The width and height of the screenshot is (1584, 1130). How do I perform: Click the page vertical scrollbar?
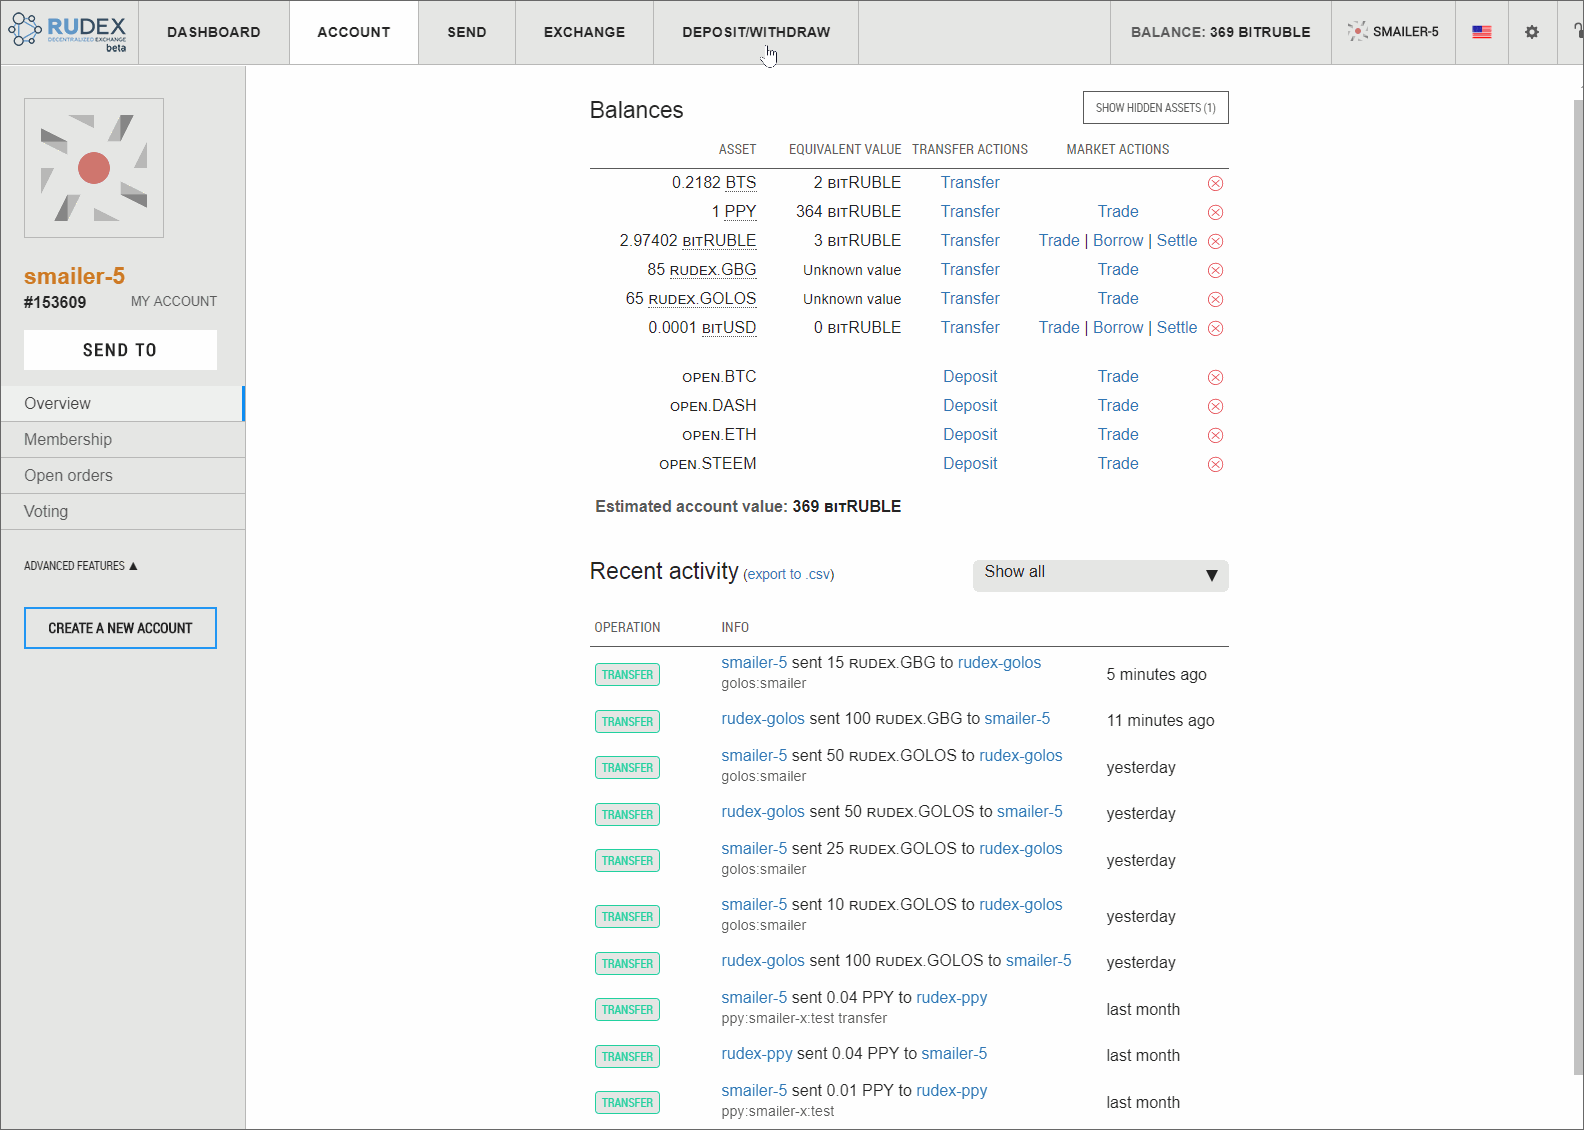coord(1578,585)
